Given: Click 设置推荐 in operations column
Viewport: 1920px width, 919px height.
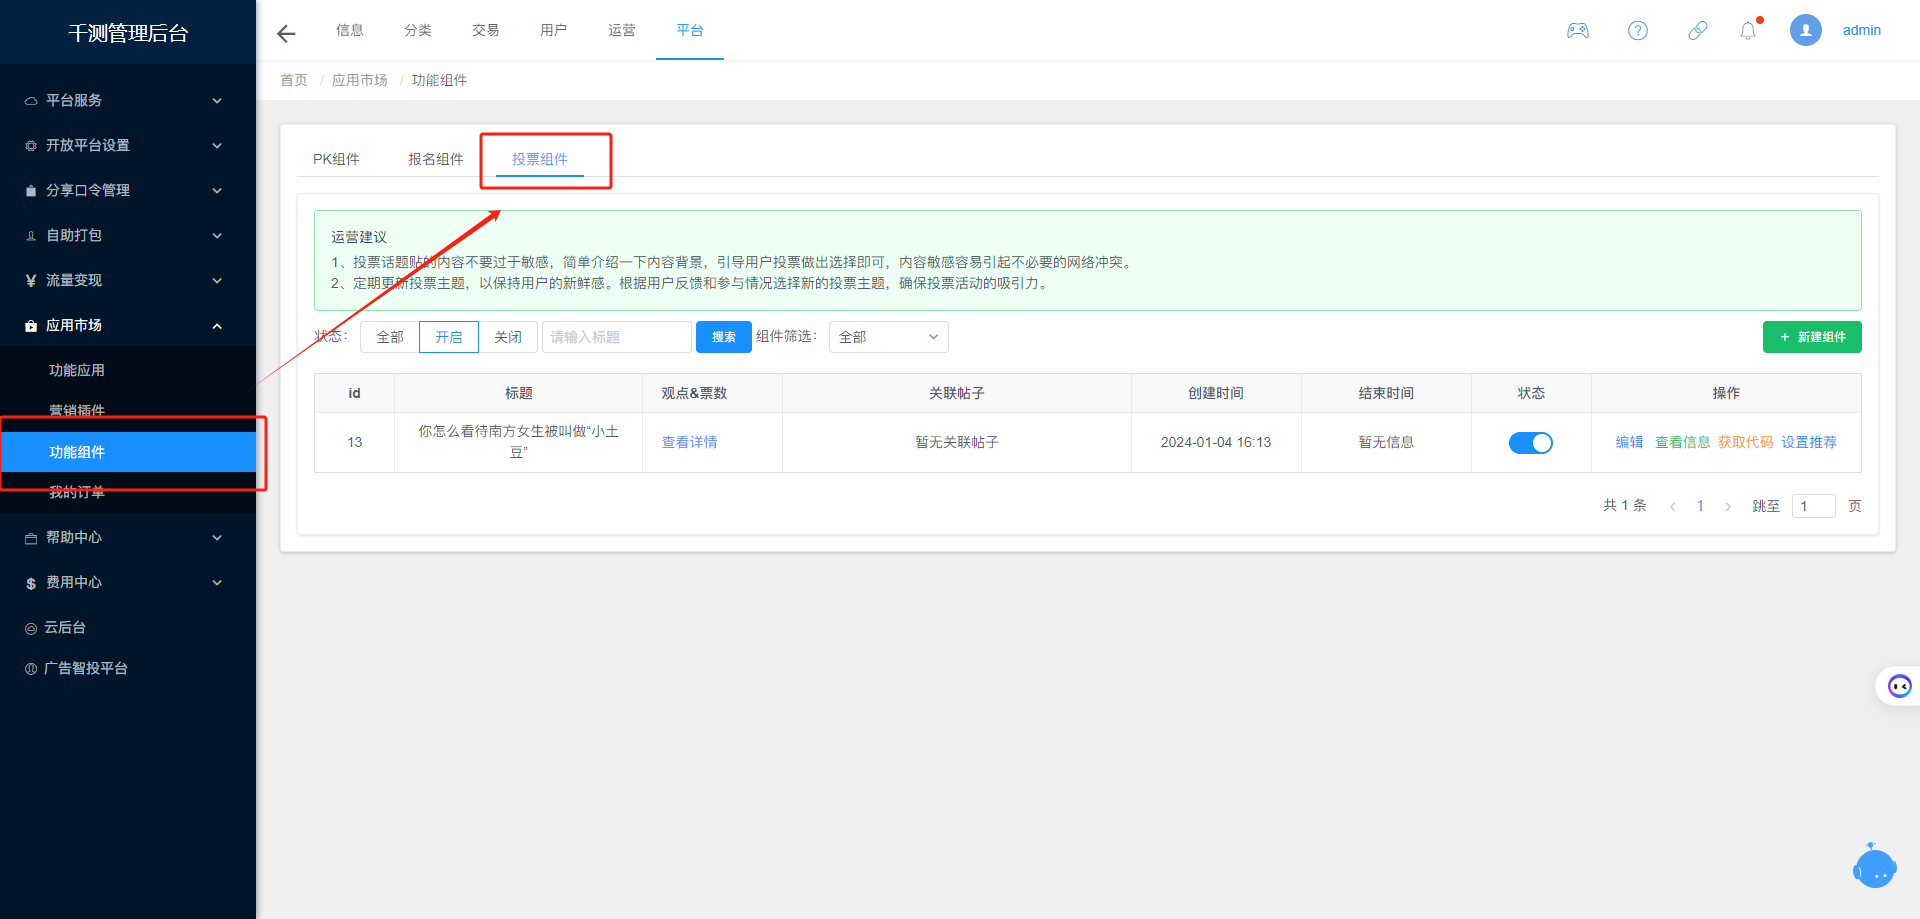Looking at the screenshot, I should coord(1809,442).
